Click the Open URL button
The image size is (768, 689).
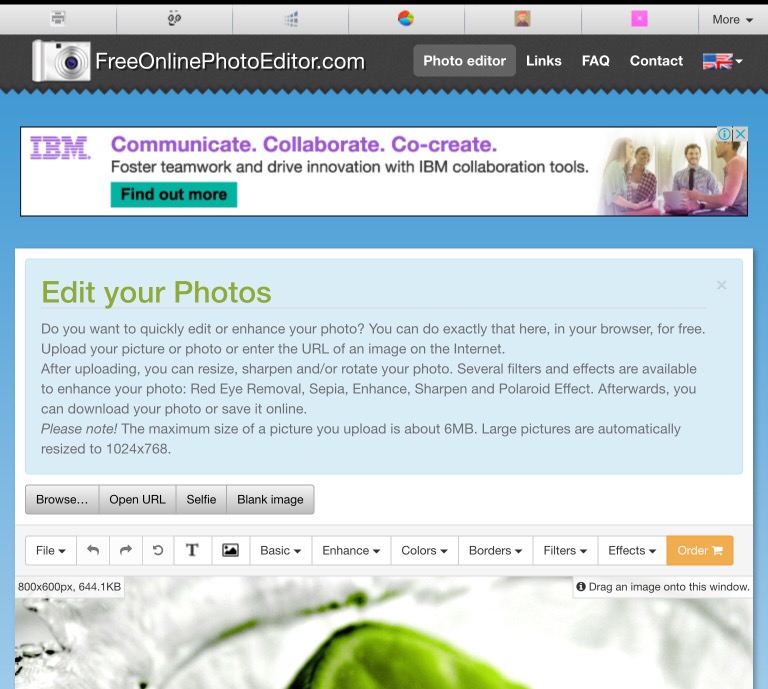tap(137, 499)
